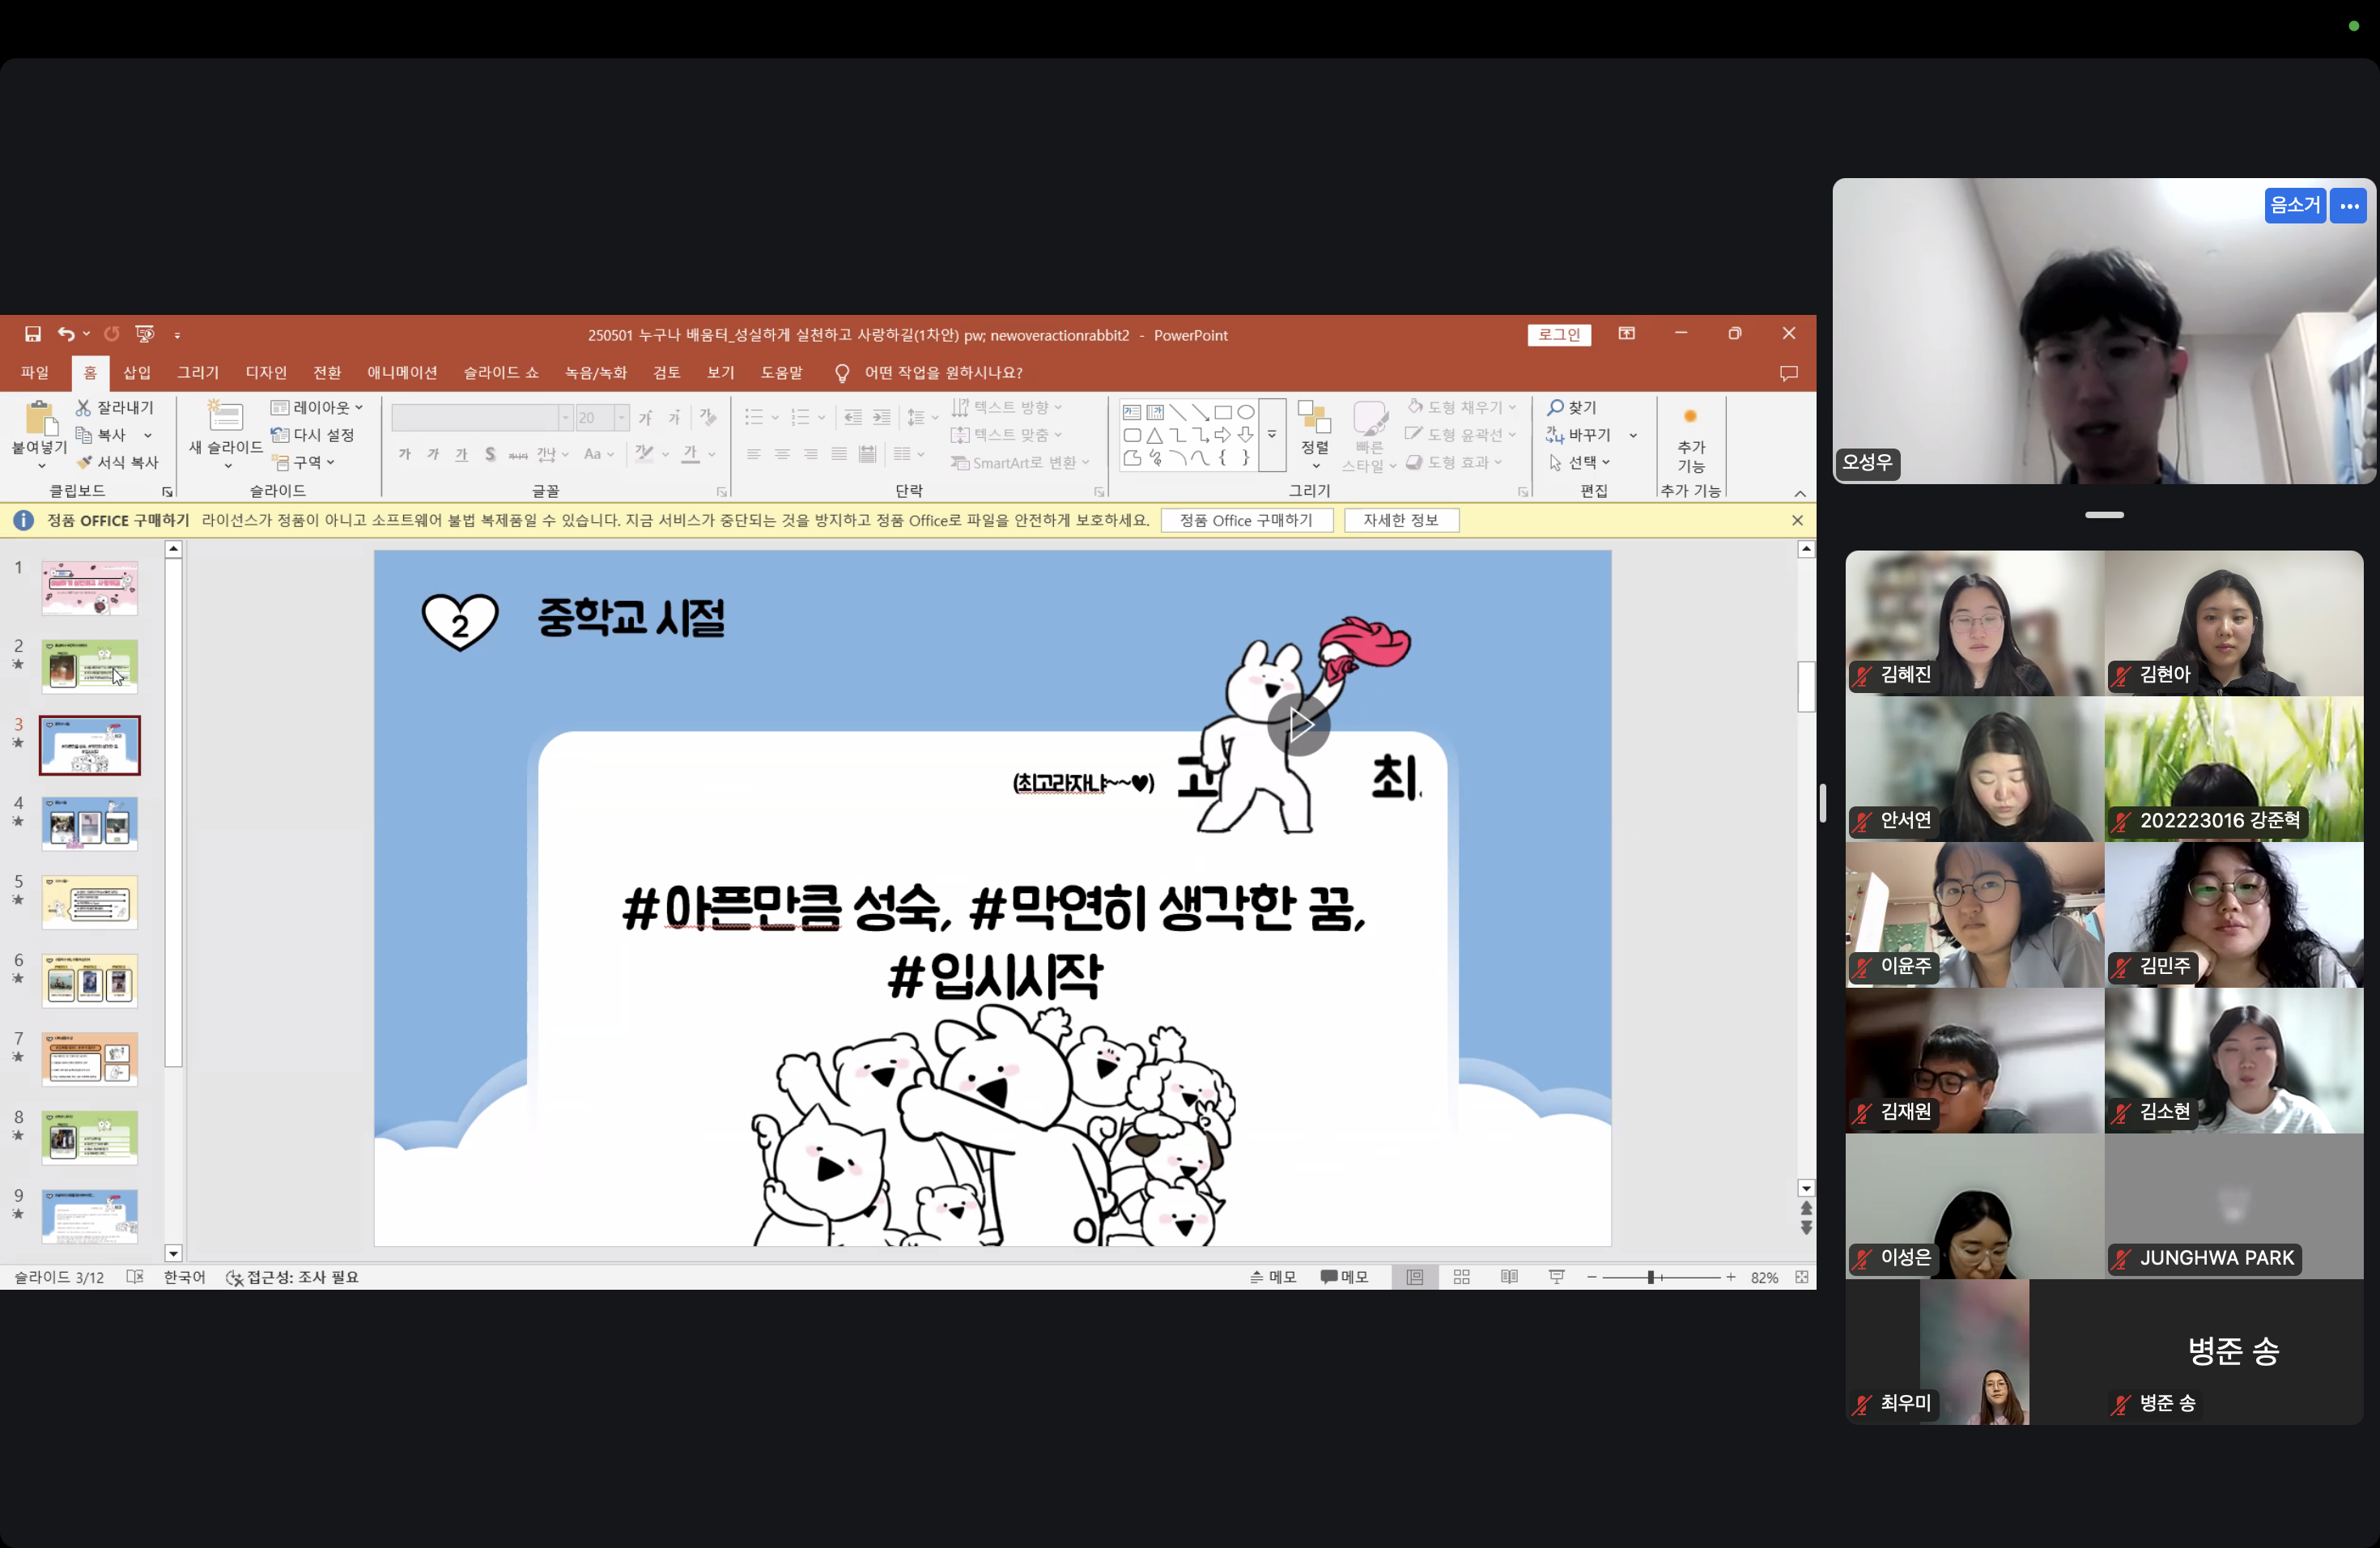Start slide show from status bar icon
This screenshot has height=1548, width=2380.
[1557, 1277]
